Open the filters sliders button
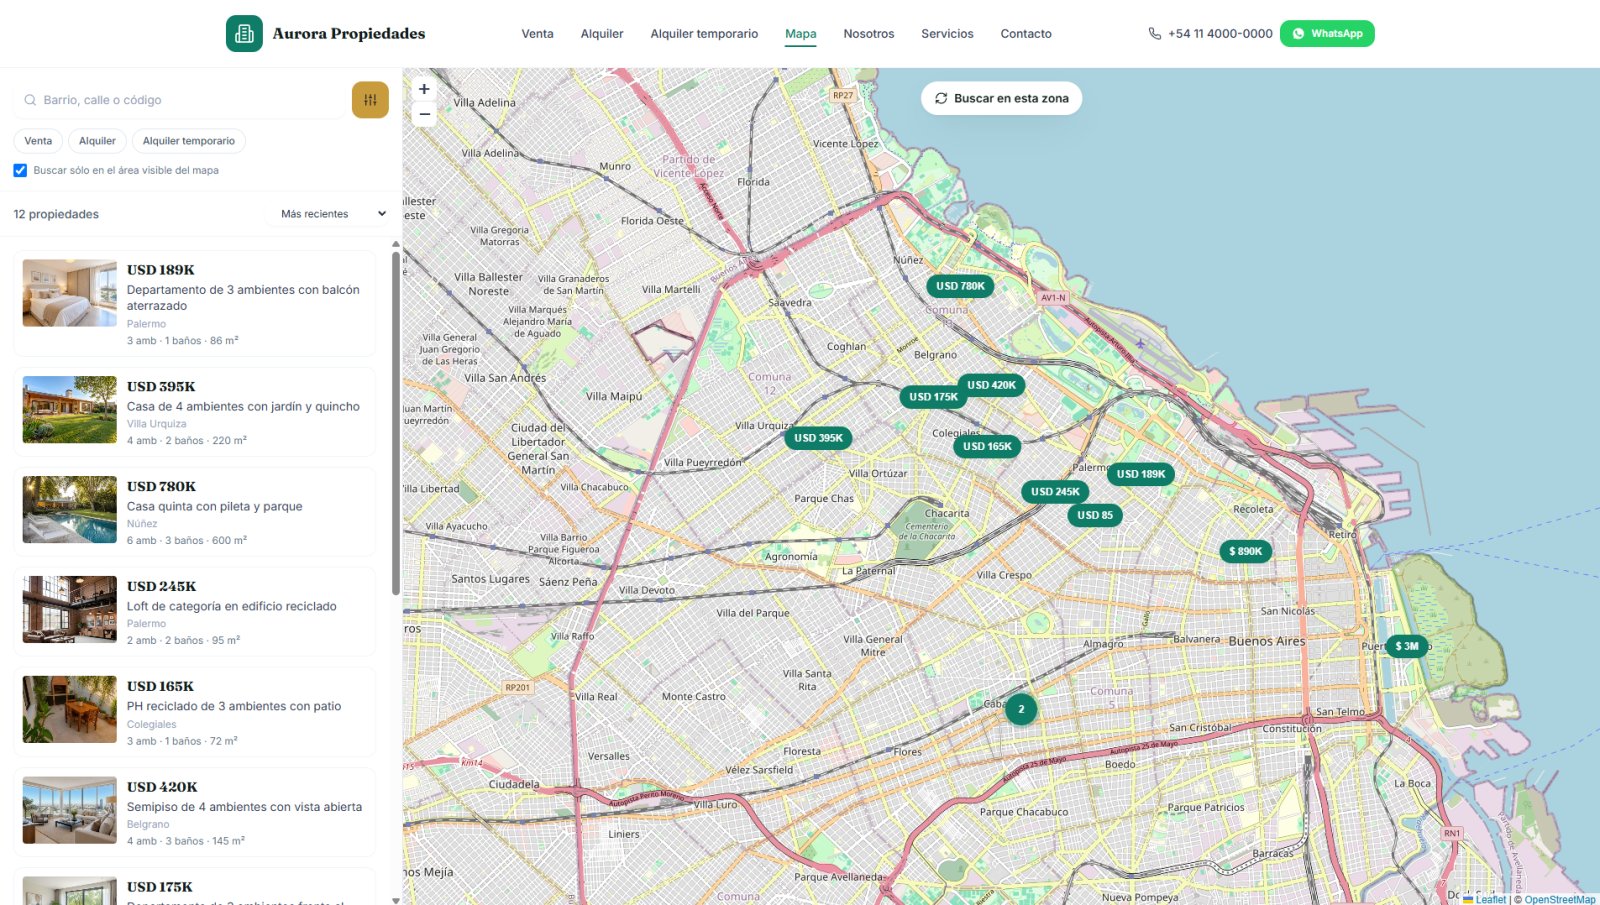The width and height of the screenshot is (1600, 905). (370, 100)
